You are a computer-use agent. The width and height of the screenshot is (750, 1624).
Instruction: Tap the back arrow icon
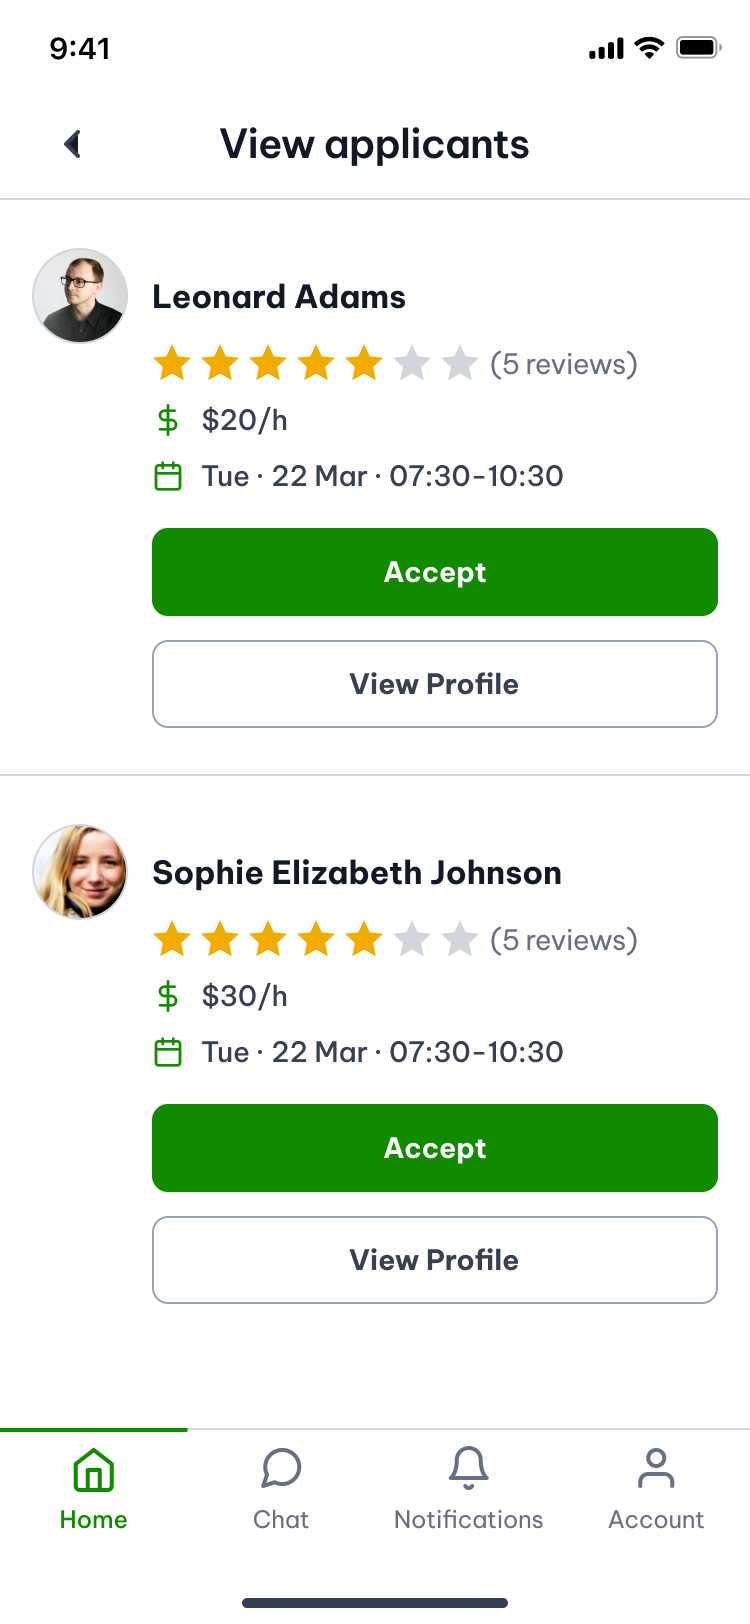pos(72,145)
